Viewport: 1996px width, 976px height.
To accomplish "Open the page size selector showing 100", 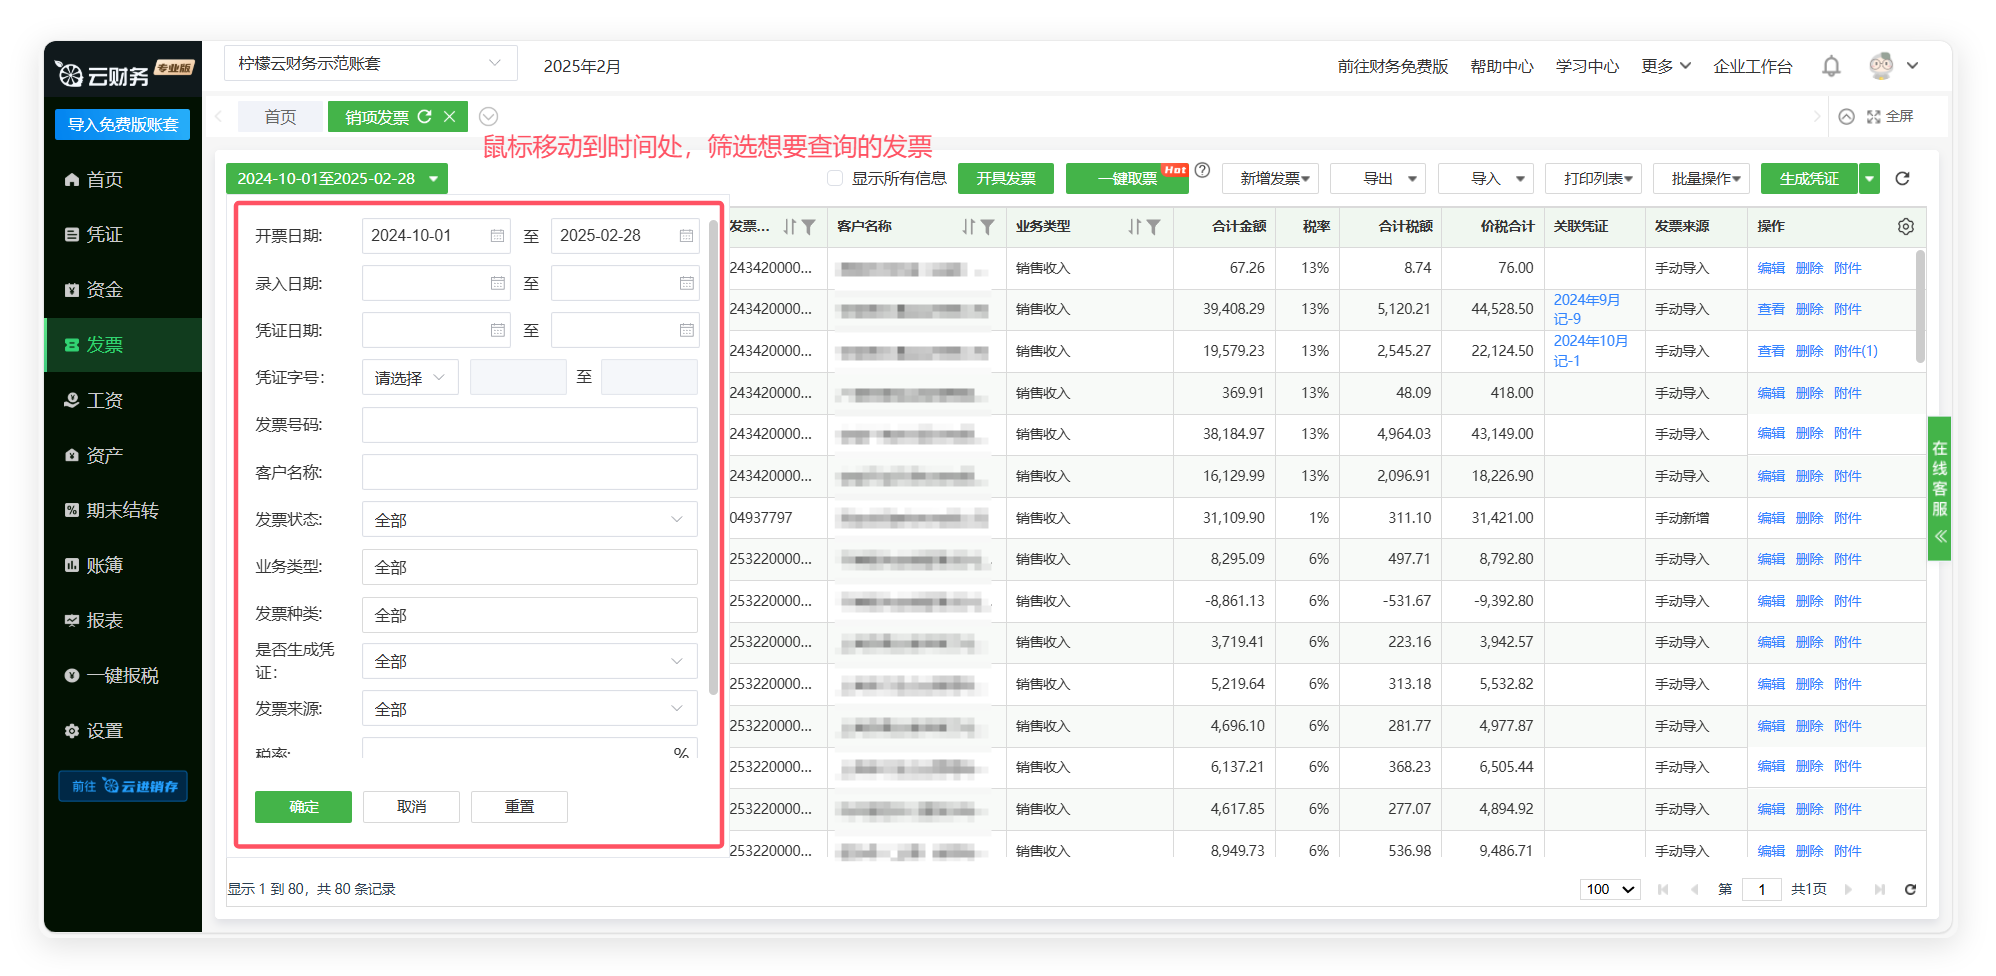I will pos(1609,889).
